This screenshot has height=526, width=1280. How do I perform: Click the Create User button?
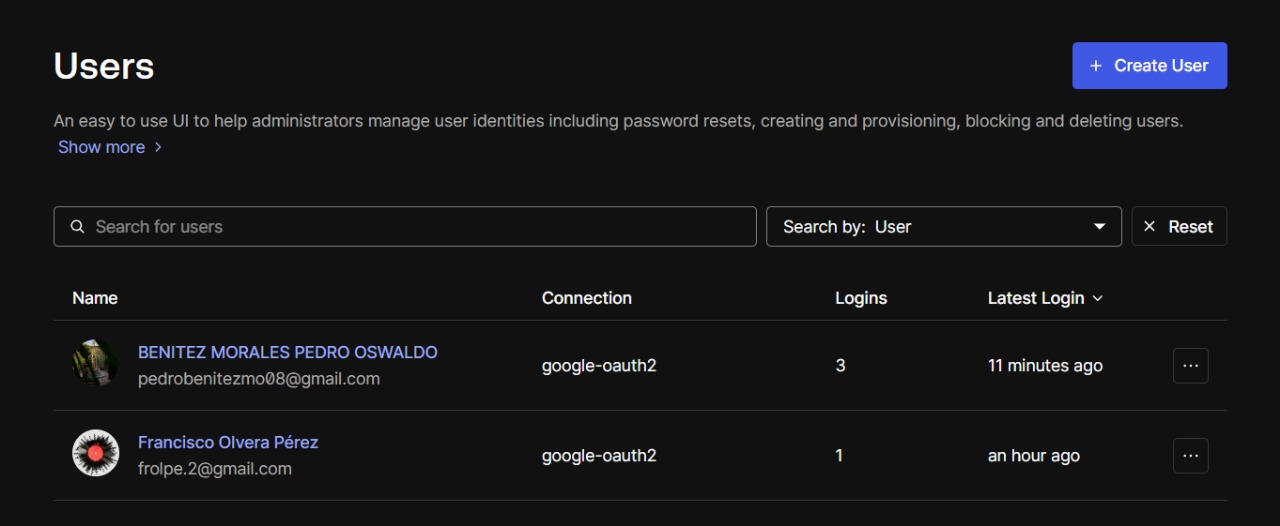[x=1149, y=66]
